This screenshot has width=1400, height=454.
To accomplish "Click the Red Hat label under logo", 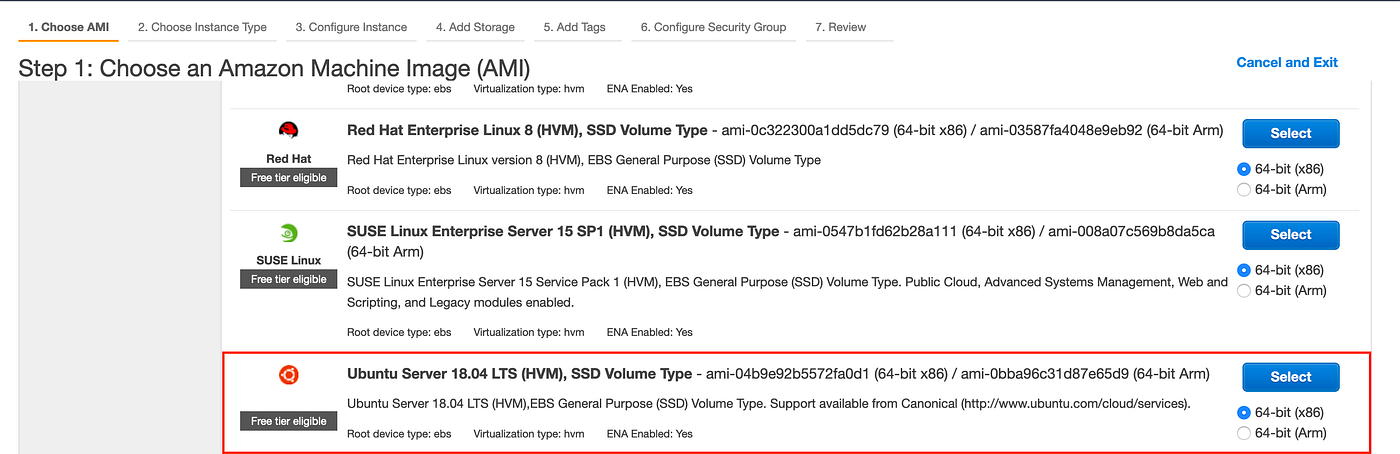I will point(289,159).
